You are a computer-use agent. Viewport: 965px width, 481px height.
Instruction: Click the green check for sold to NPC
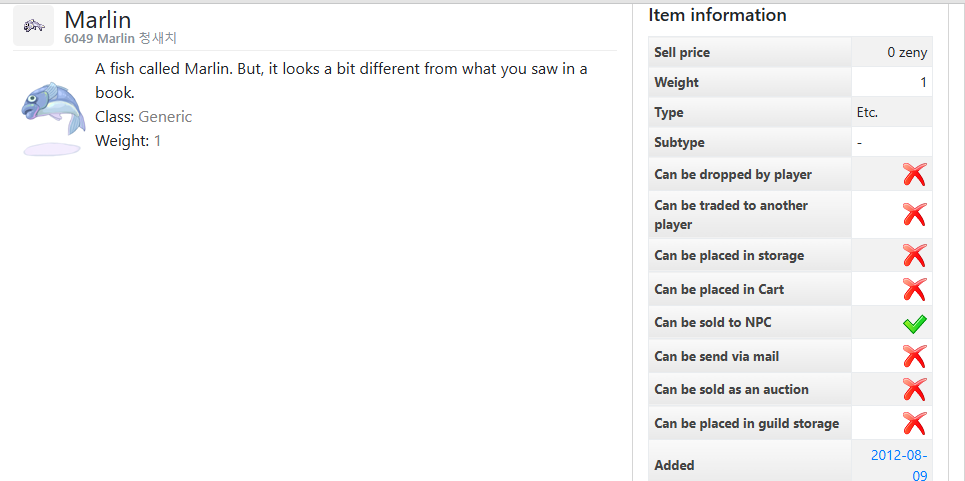point(914,323)
